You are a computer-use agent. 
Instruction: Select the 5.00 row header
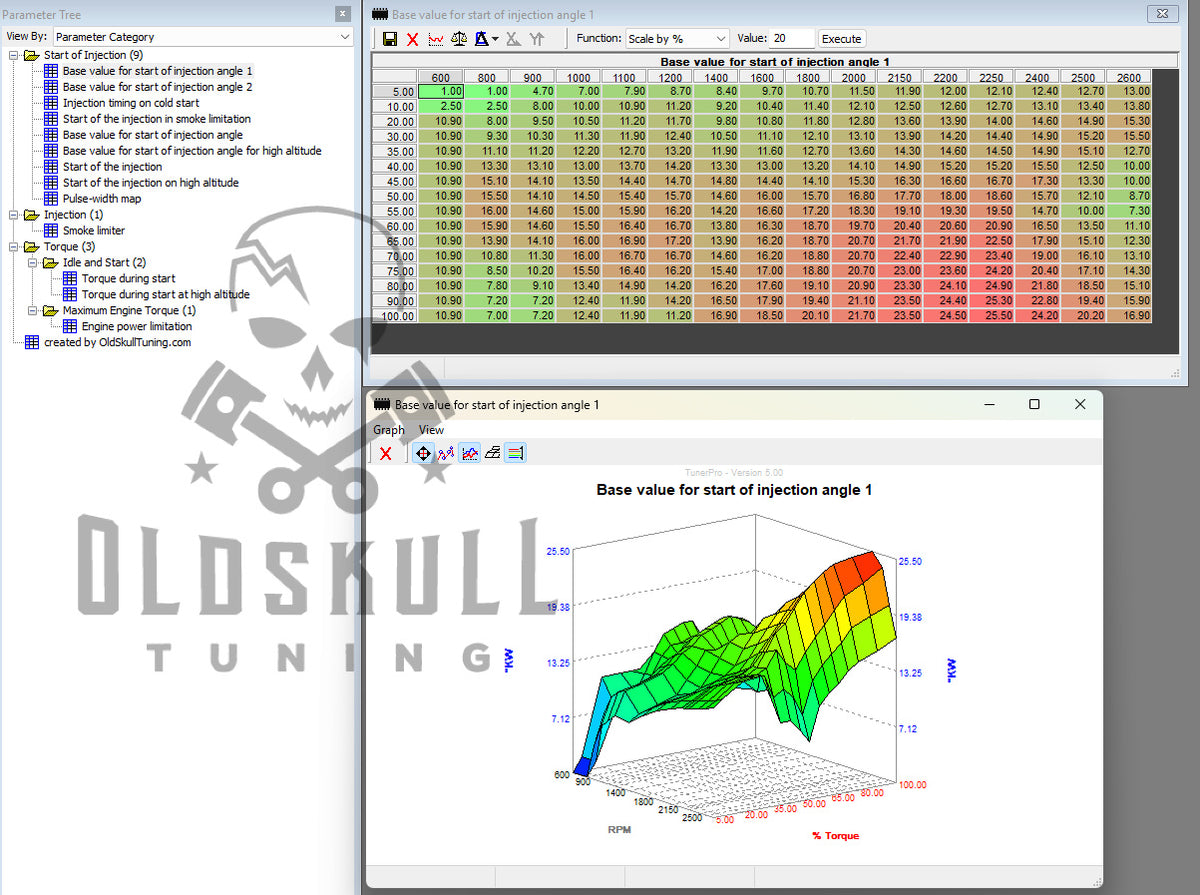point(394,91)
